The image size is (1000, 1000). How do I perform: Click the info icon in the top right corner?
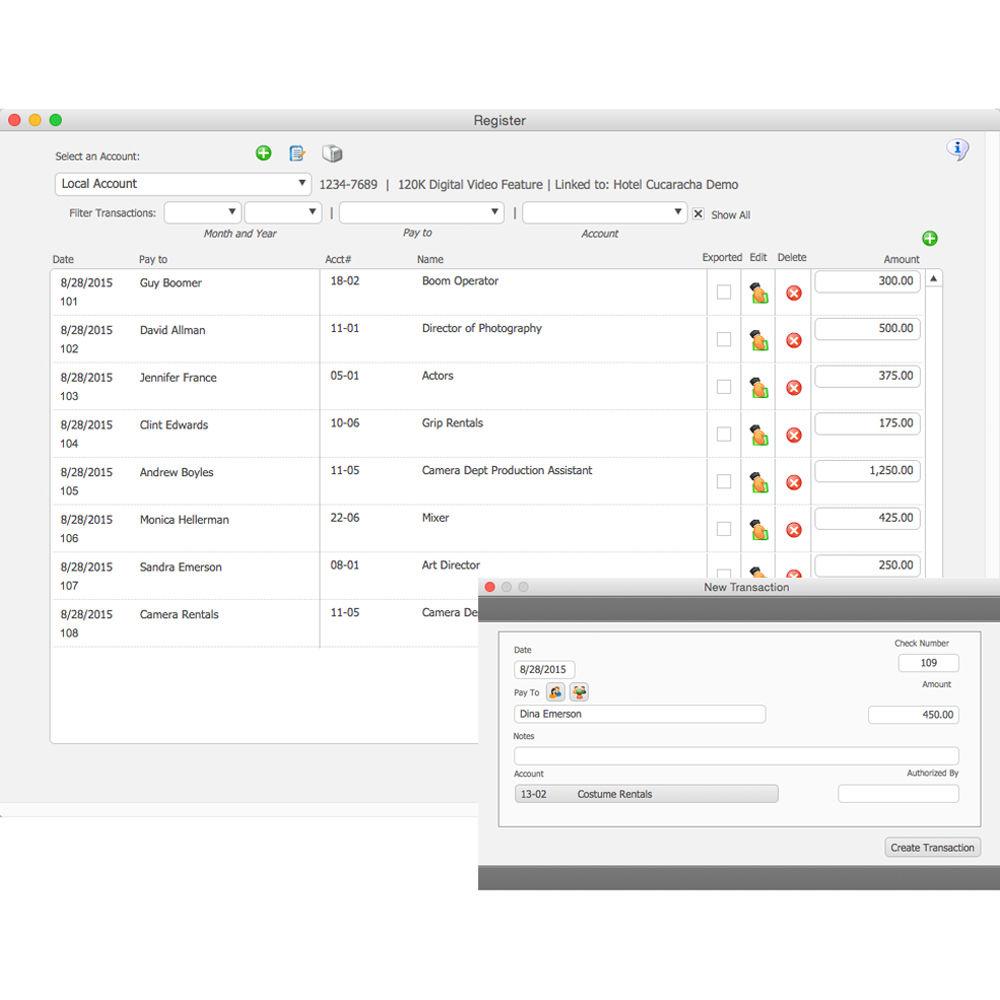click(x=957, y=148)
